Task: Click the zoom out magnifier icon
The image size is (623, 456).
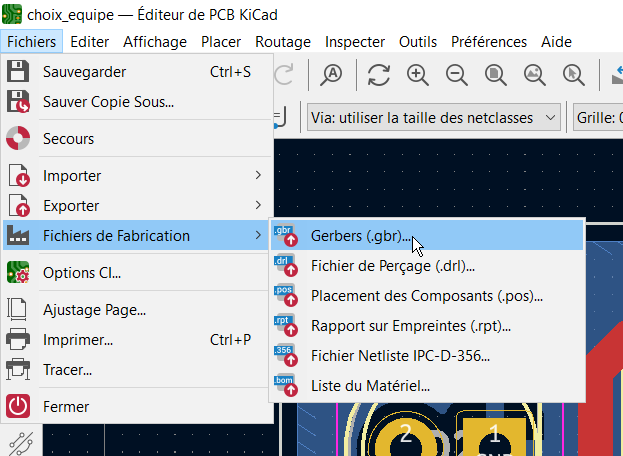Action: [x=457, y=74]
